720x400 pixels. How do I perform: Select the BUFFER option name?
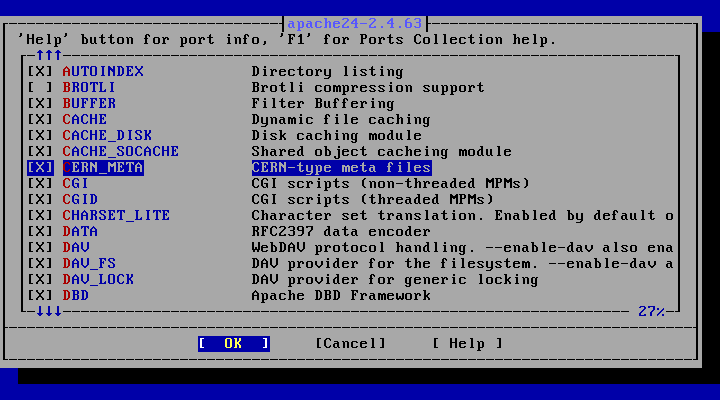pyautogui.click(x=89, y=104)
